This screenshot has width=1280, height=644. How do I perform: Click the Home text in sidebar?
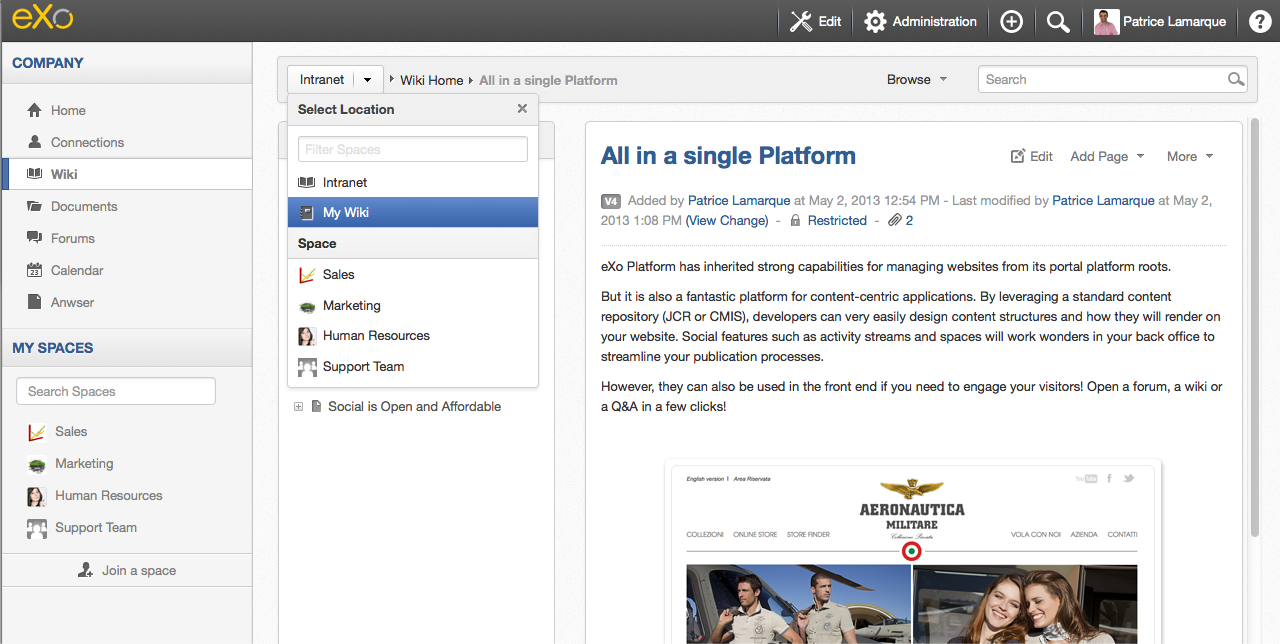69,110
